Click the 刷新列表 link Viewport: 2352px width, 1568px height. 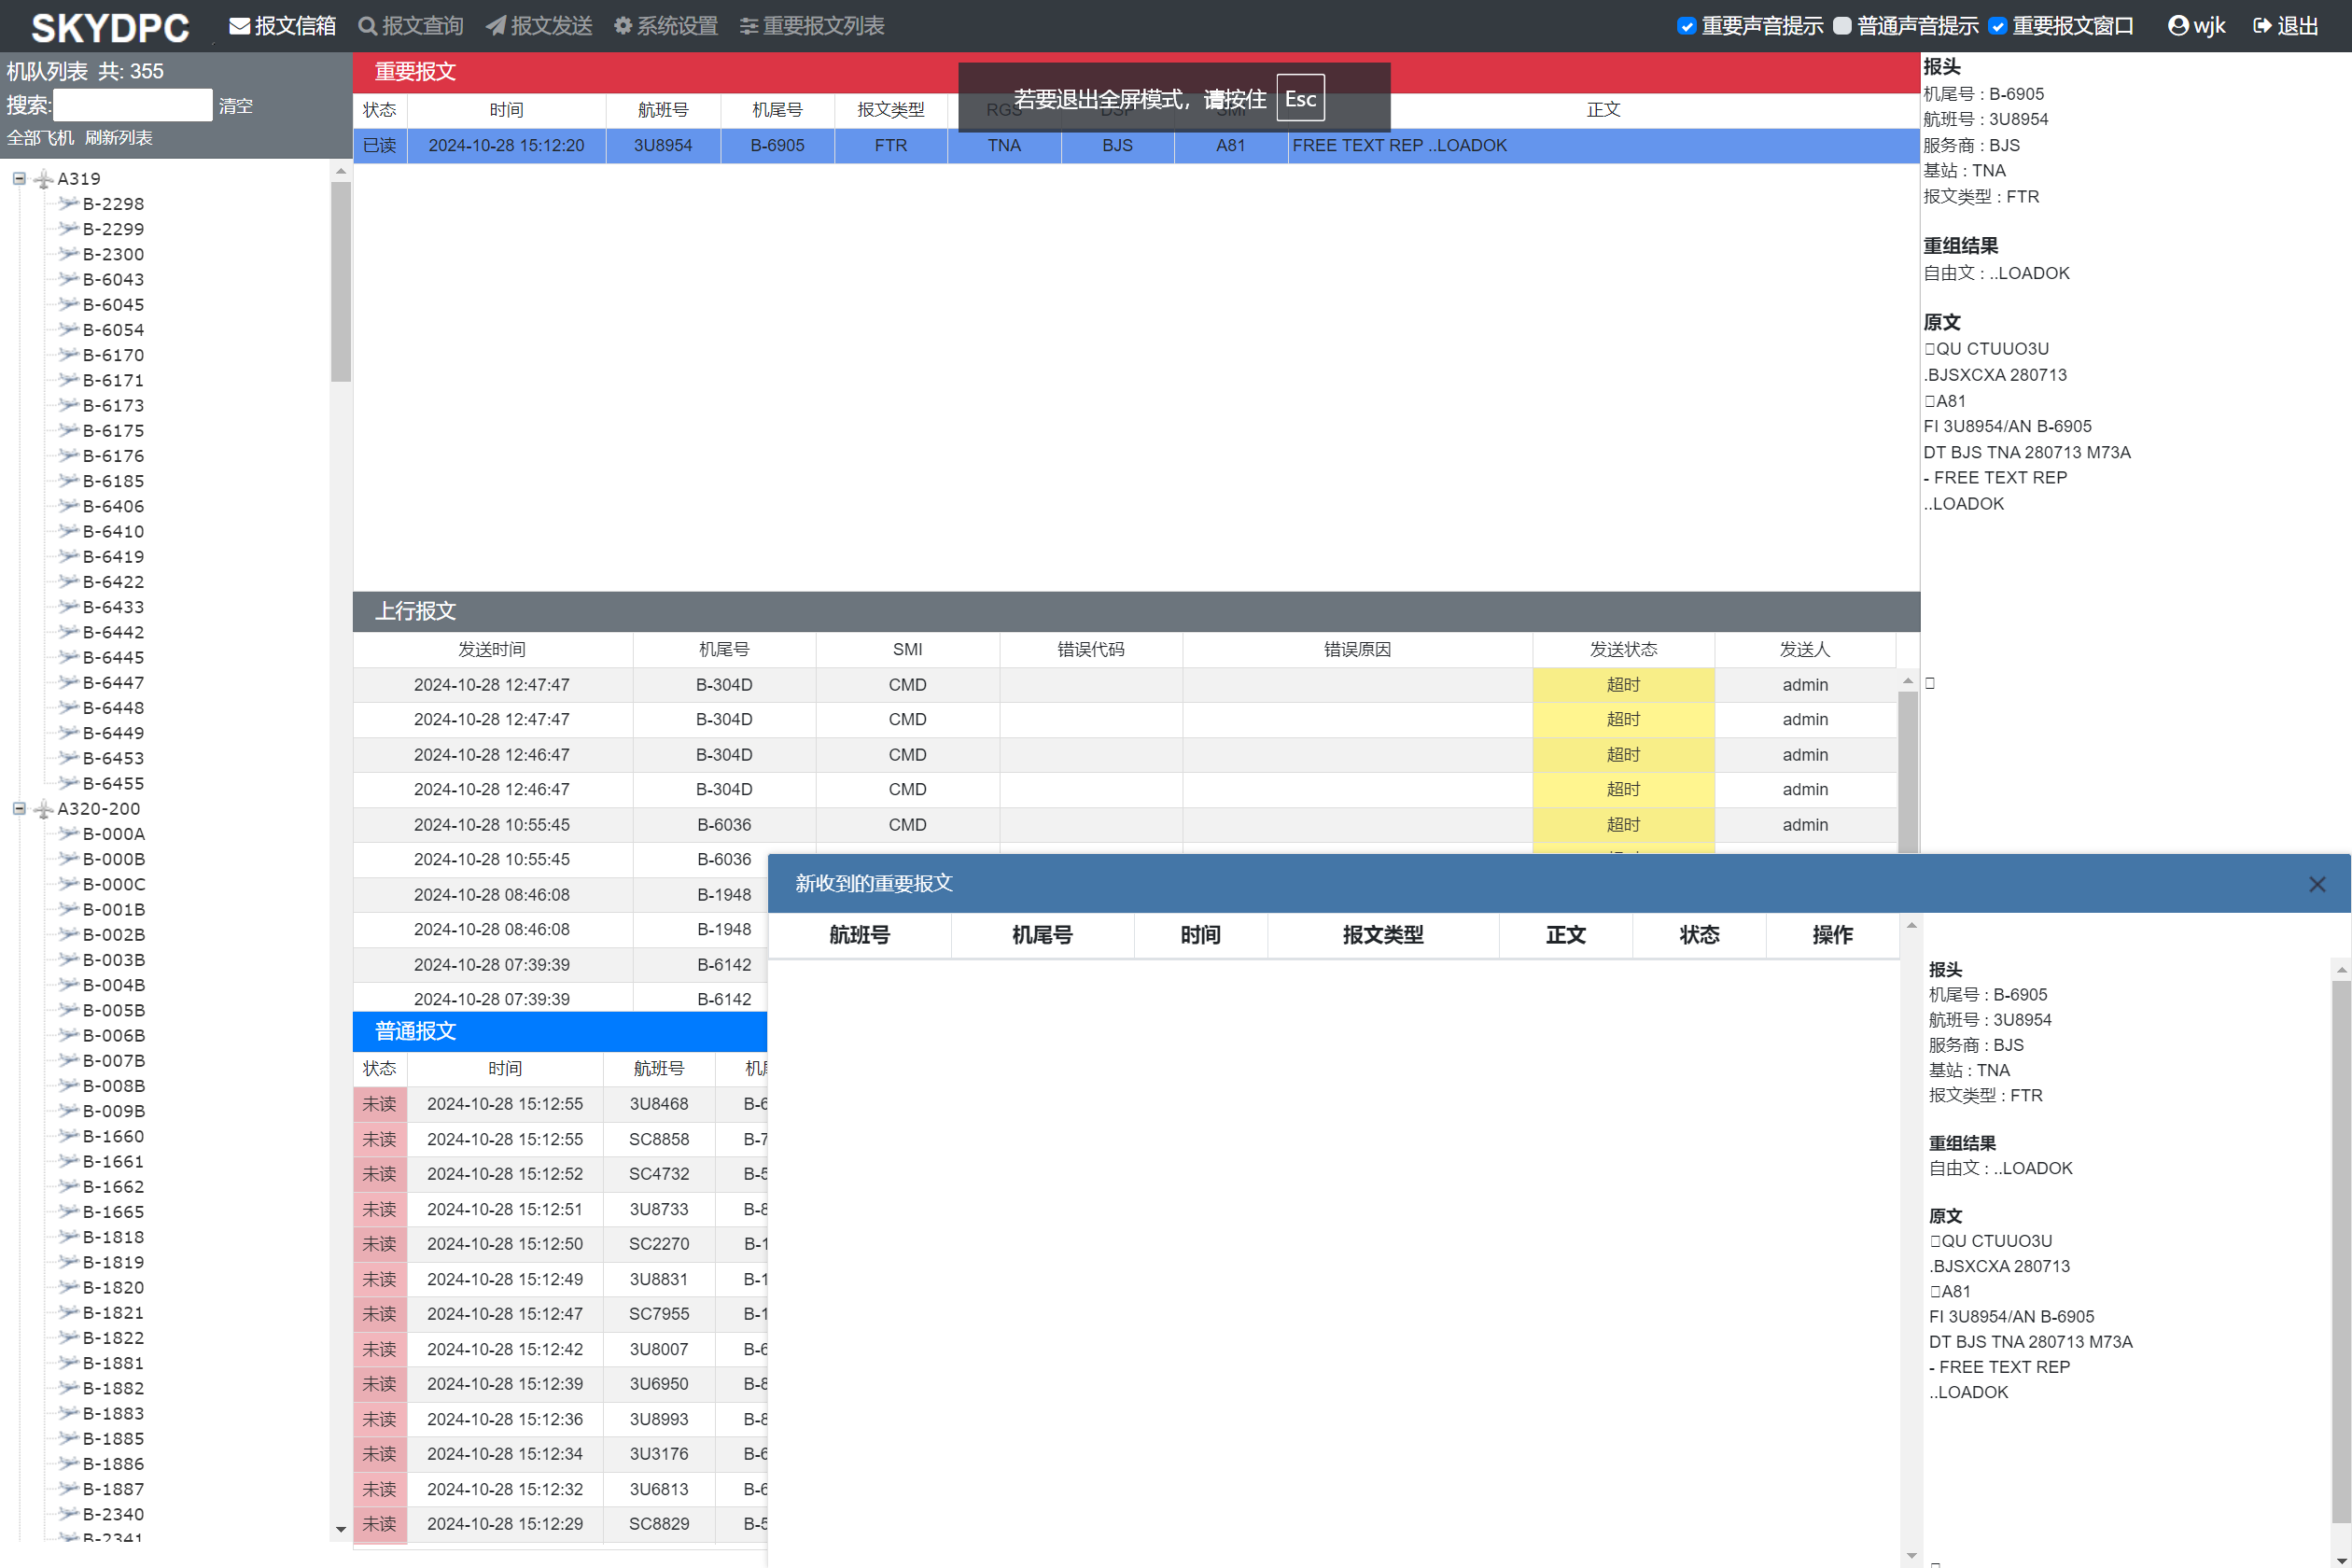pos(118,138)
